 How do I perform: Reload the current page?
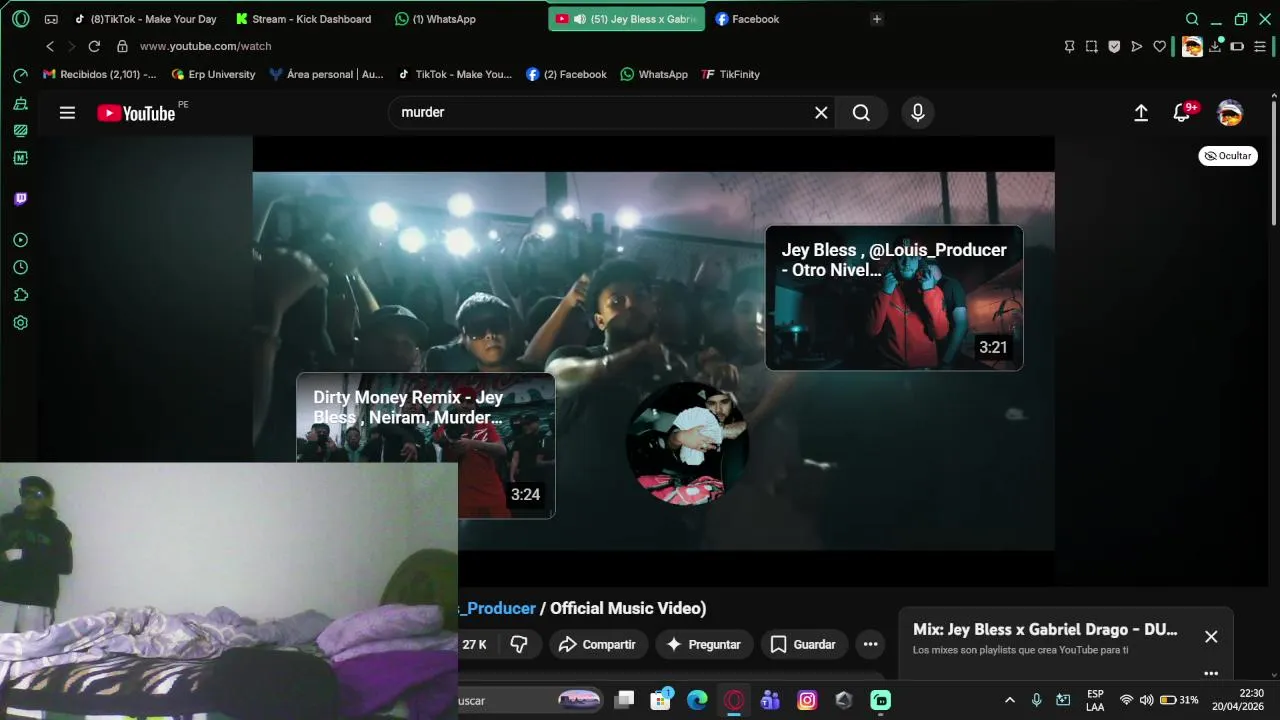[94, 46]
